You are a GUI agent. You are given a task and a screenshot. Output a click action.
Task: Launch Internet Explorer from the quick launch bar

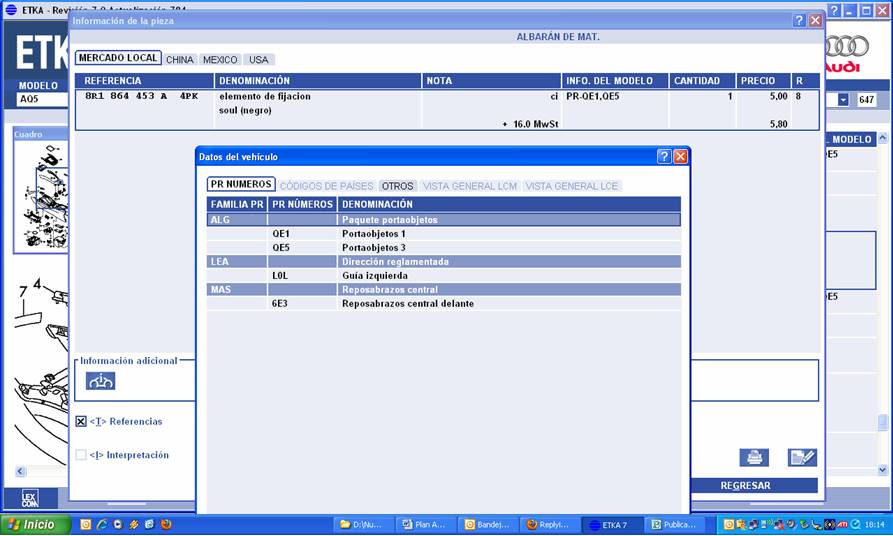pyautogui.click(x=102, y=524)
